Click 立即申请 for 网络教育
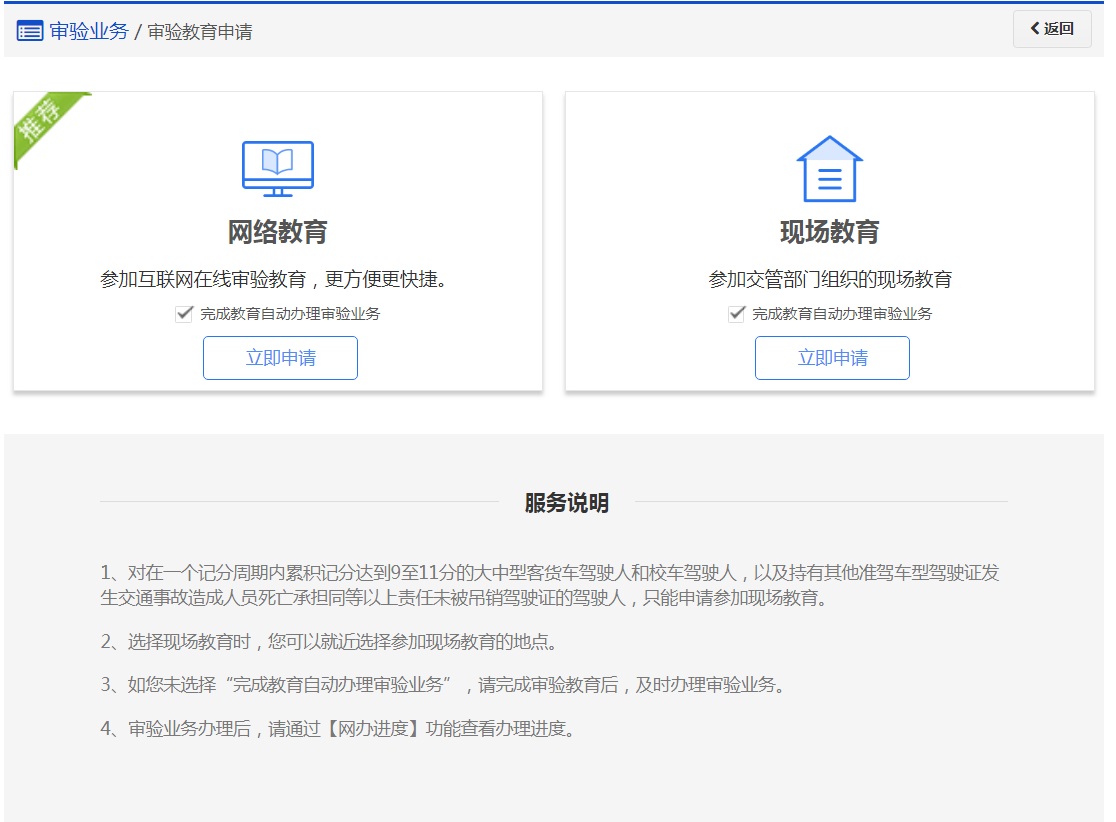 pyautogui.click(x=280, y=358)
